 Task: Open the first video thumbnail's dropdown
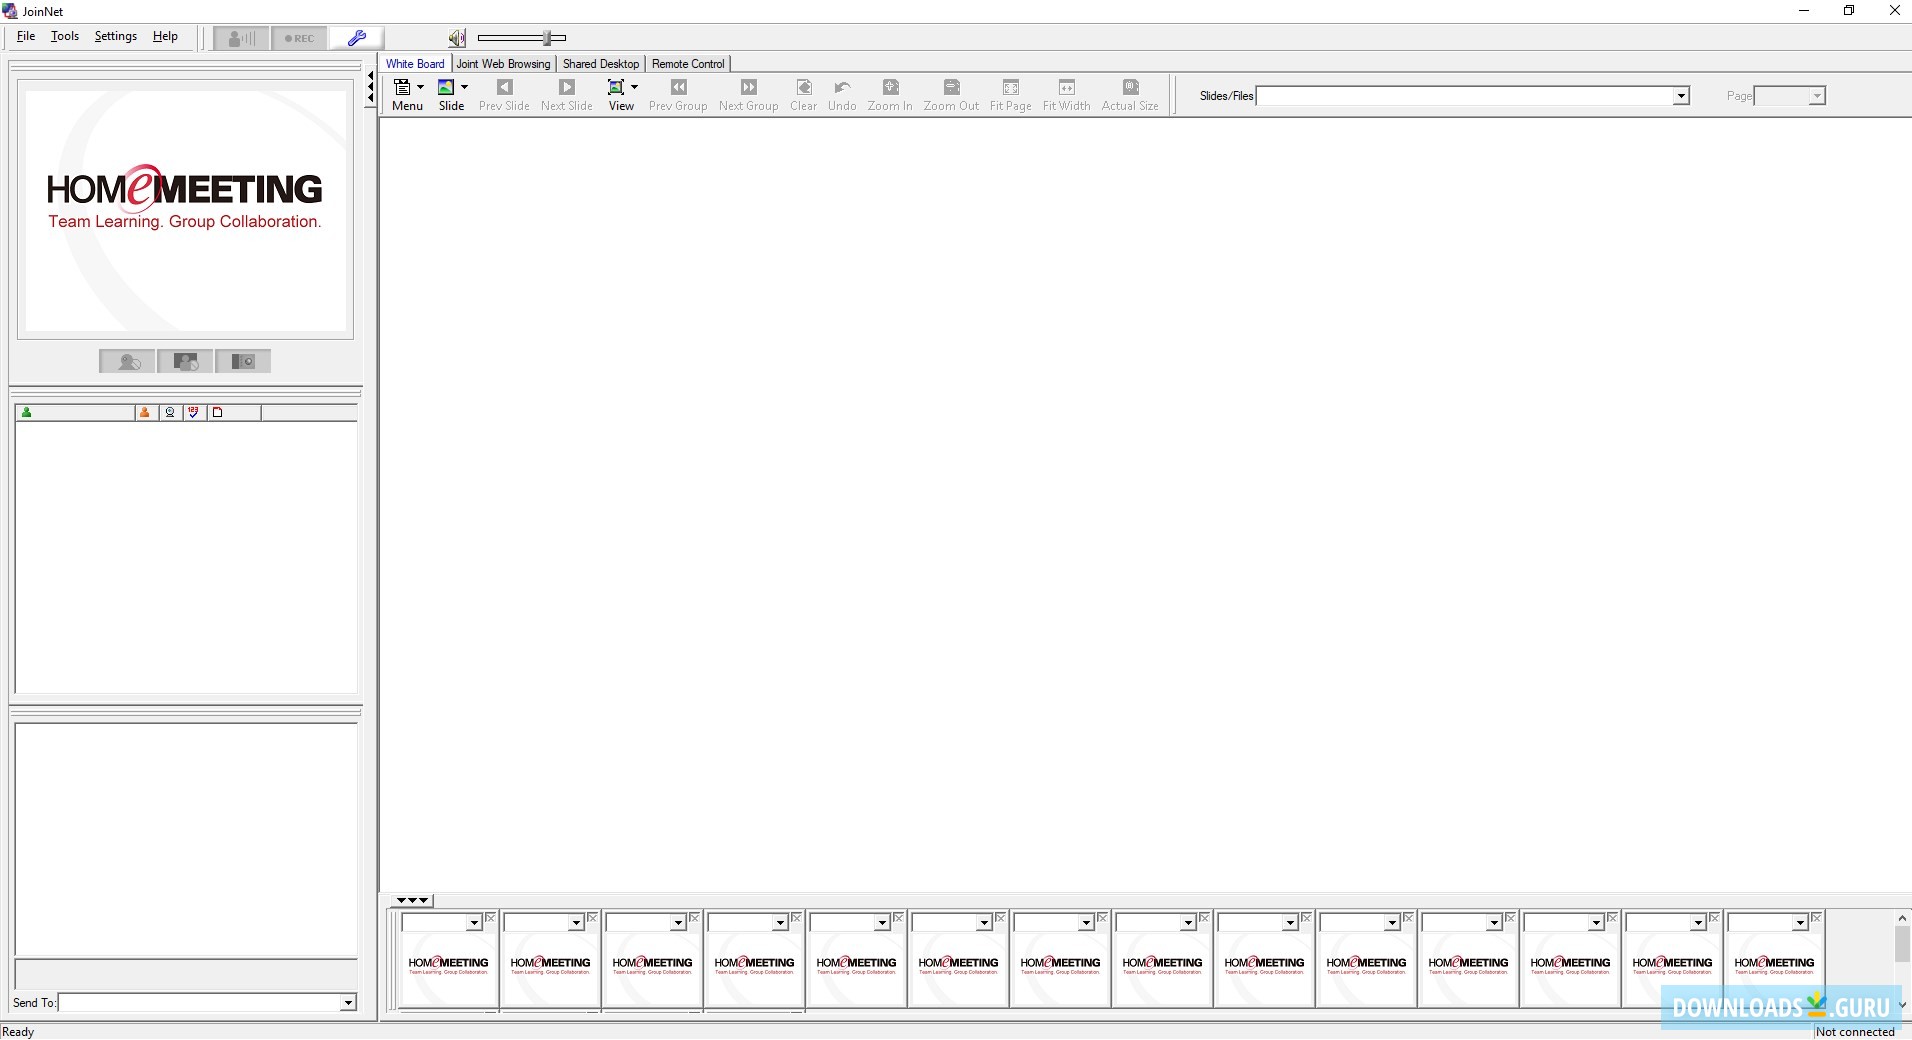tap(474, 923)
